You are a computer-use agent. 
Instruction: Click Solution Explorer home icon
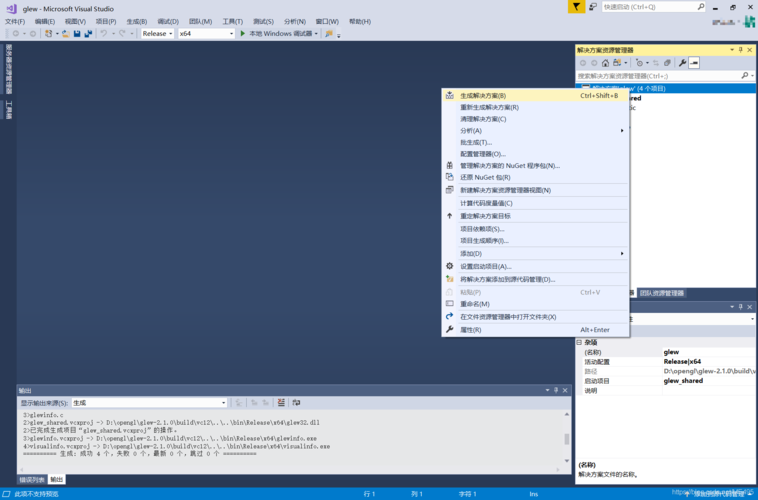point(605,63)
